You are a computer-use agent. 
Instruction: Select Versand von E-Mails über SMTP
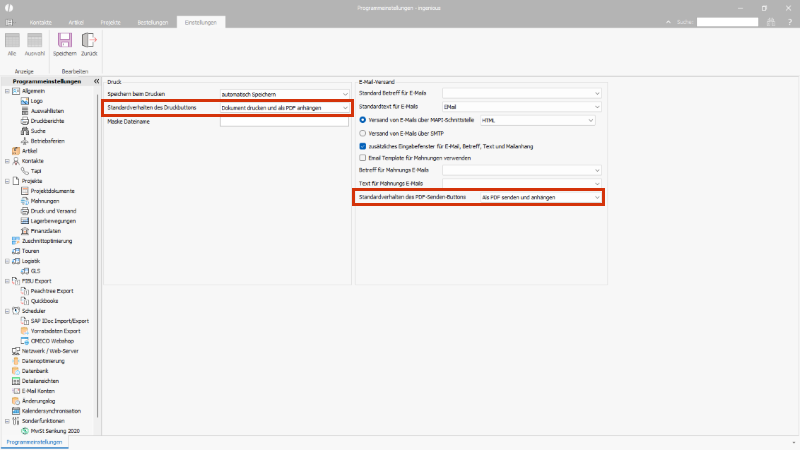(x=362, y=132)
